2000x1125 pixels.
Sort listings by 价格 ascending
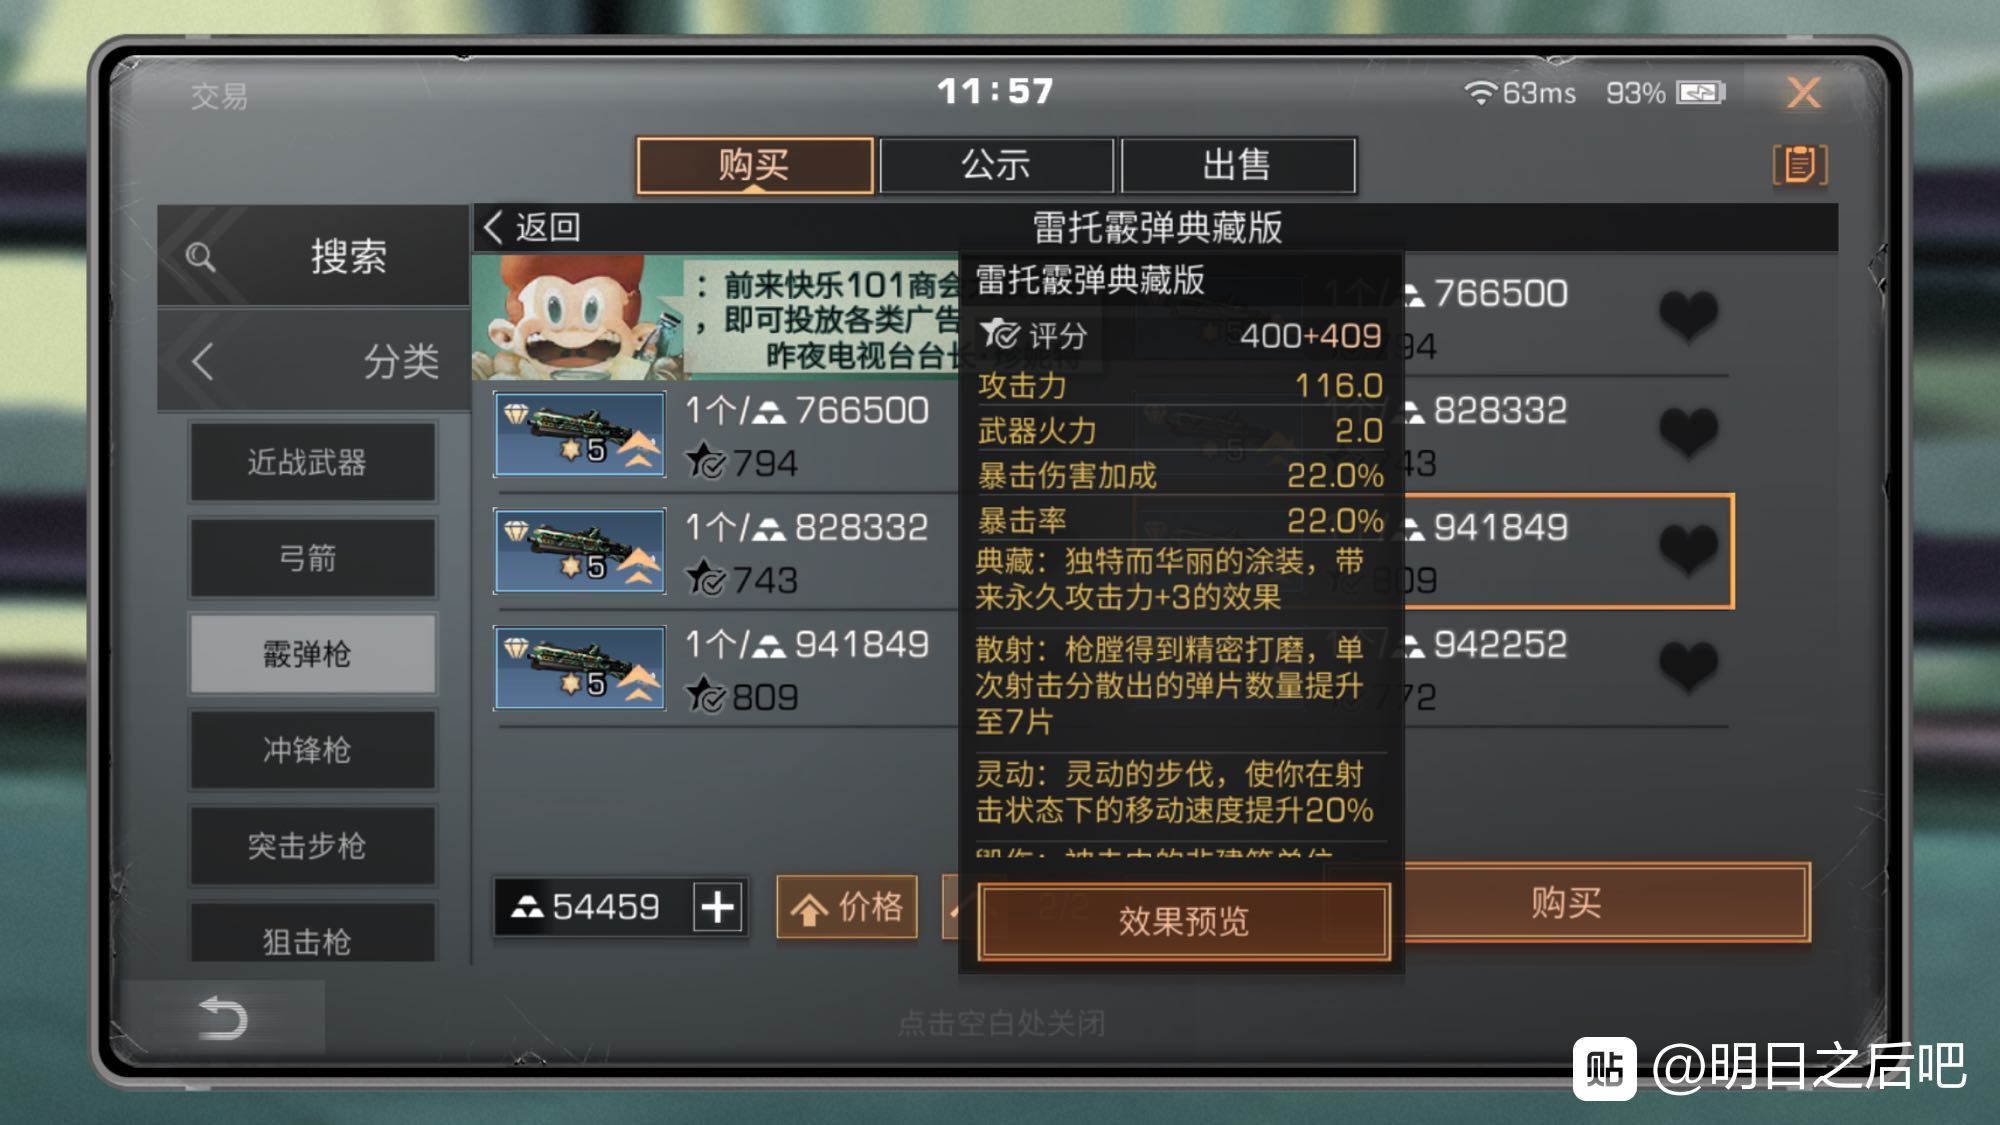click(x=847, y=907)
